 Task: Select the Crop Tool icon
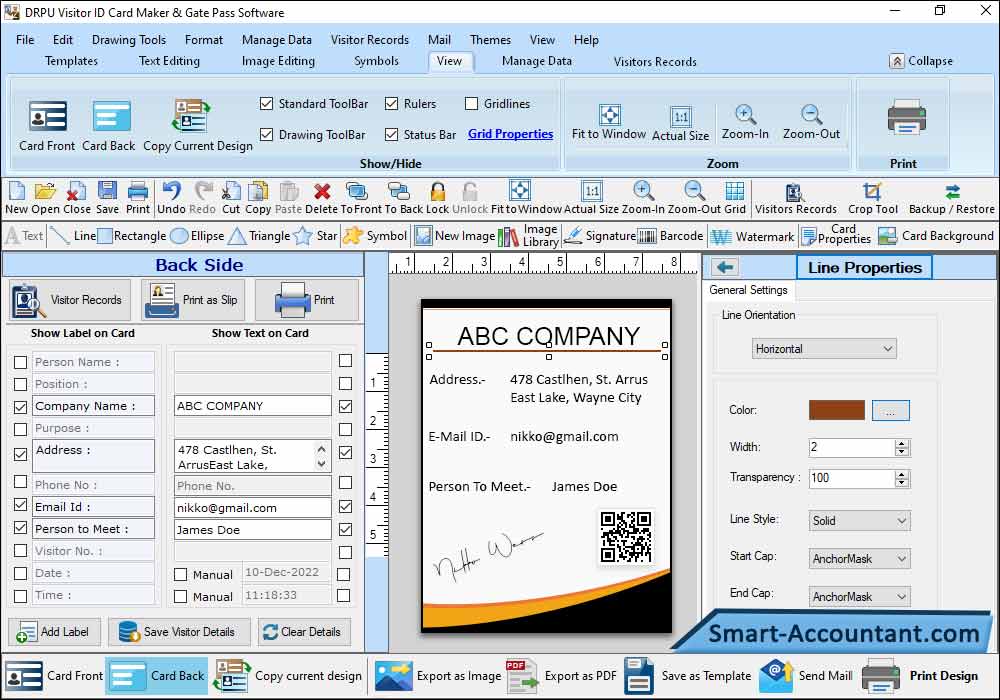click(x=872, y=191)
